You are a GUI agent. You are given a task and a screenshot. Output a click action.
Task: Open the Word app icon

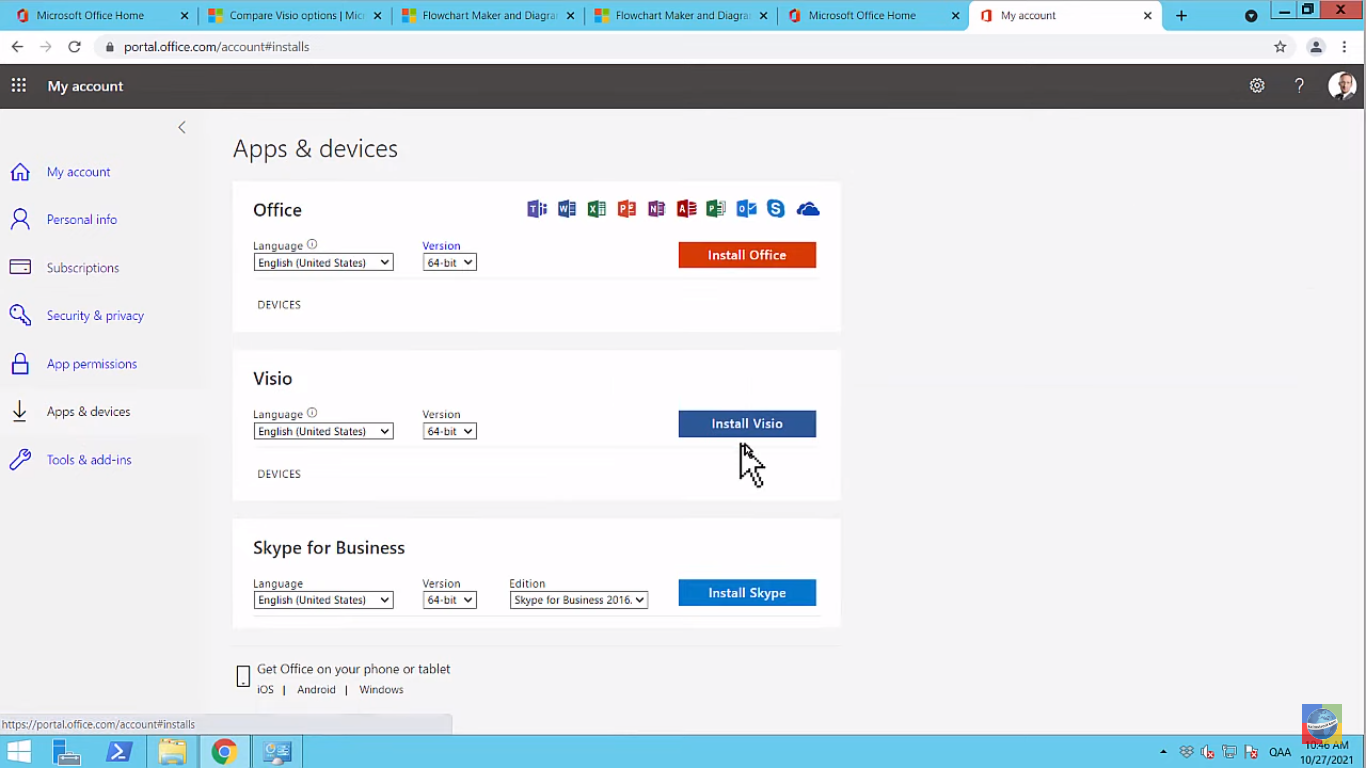(567, 208)
